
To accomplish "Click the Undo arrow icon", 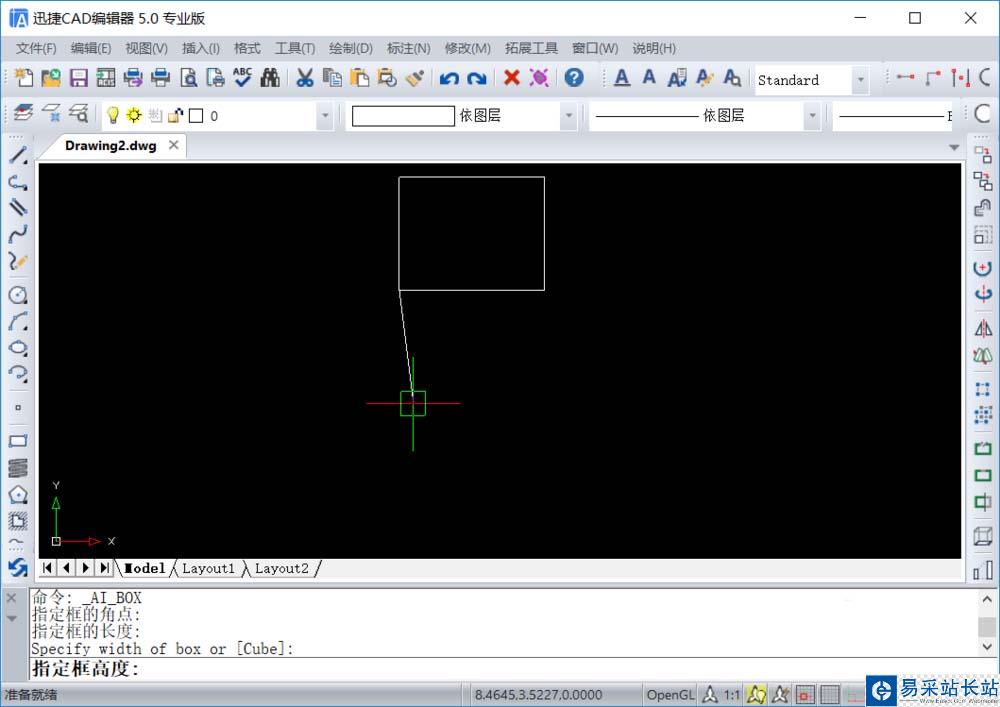I will point(449,78).
